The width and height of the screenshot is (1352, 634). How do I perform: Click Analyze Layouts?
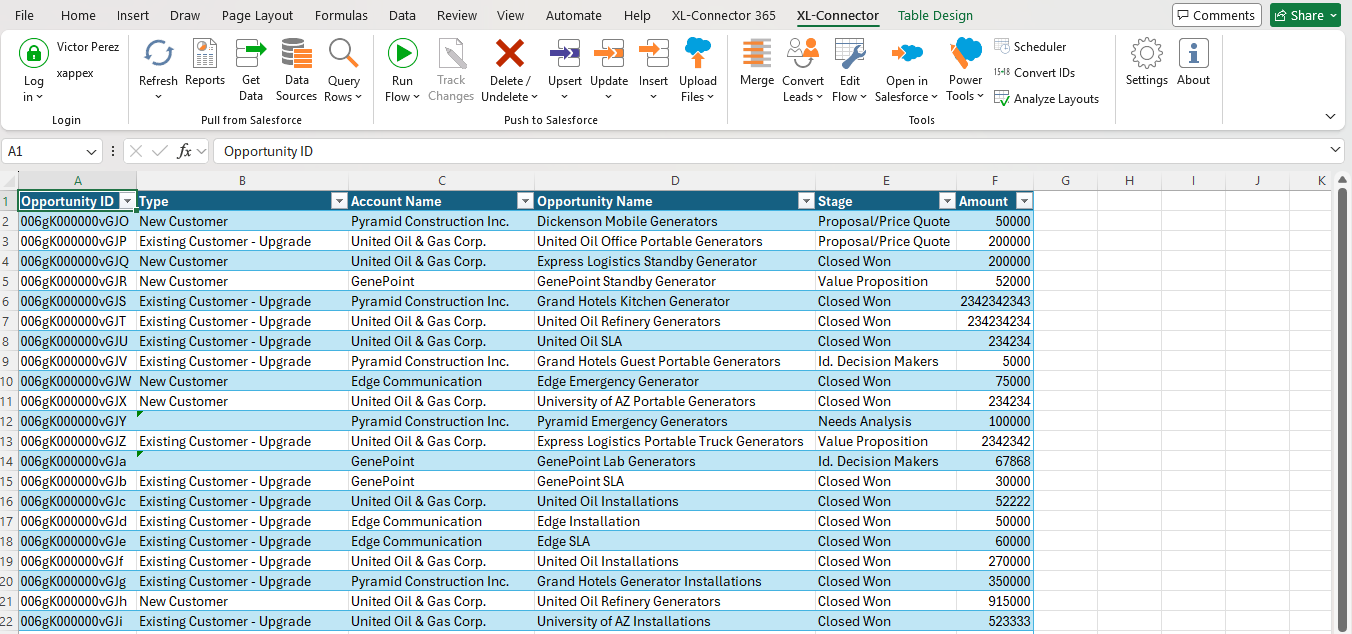tap(1046, 99)
